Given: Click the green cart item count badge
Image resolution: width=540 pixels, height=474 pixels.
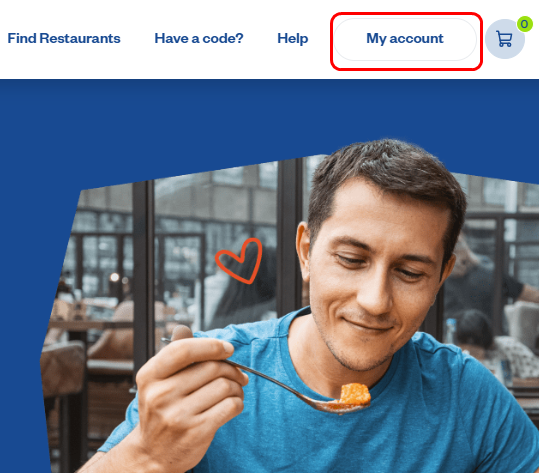Looking at the screenshot, I should [x=524, y=24].
